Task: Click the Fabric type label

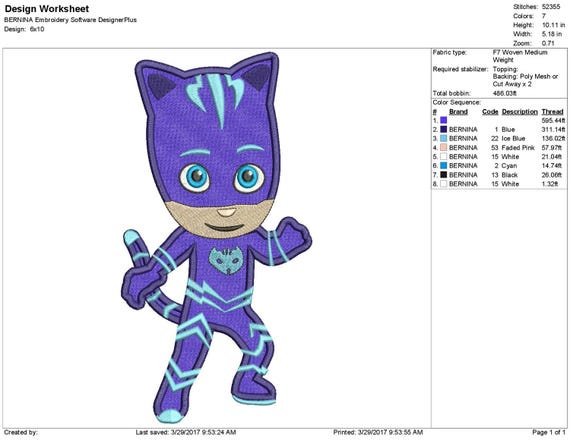Action: click(449, 52)
